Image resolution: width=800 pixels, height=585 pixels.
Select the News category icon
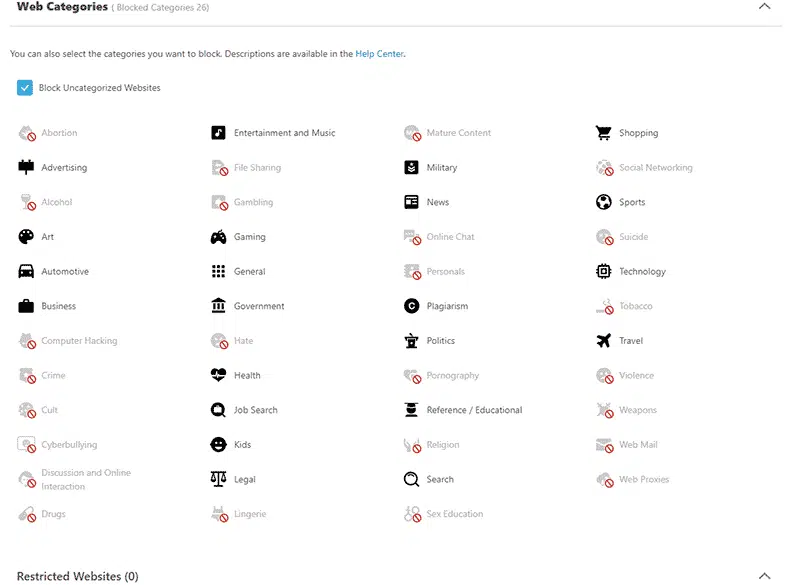click(x=411, y=202)
